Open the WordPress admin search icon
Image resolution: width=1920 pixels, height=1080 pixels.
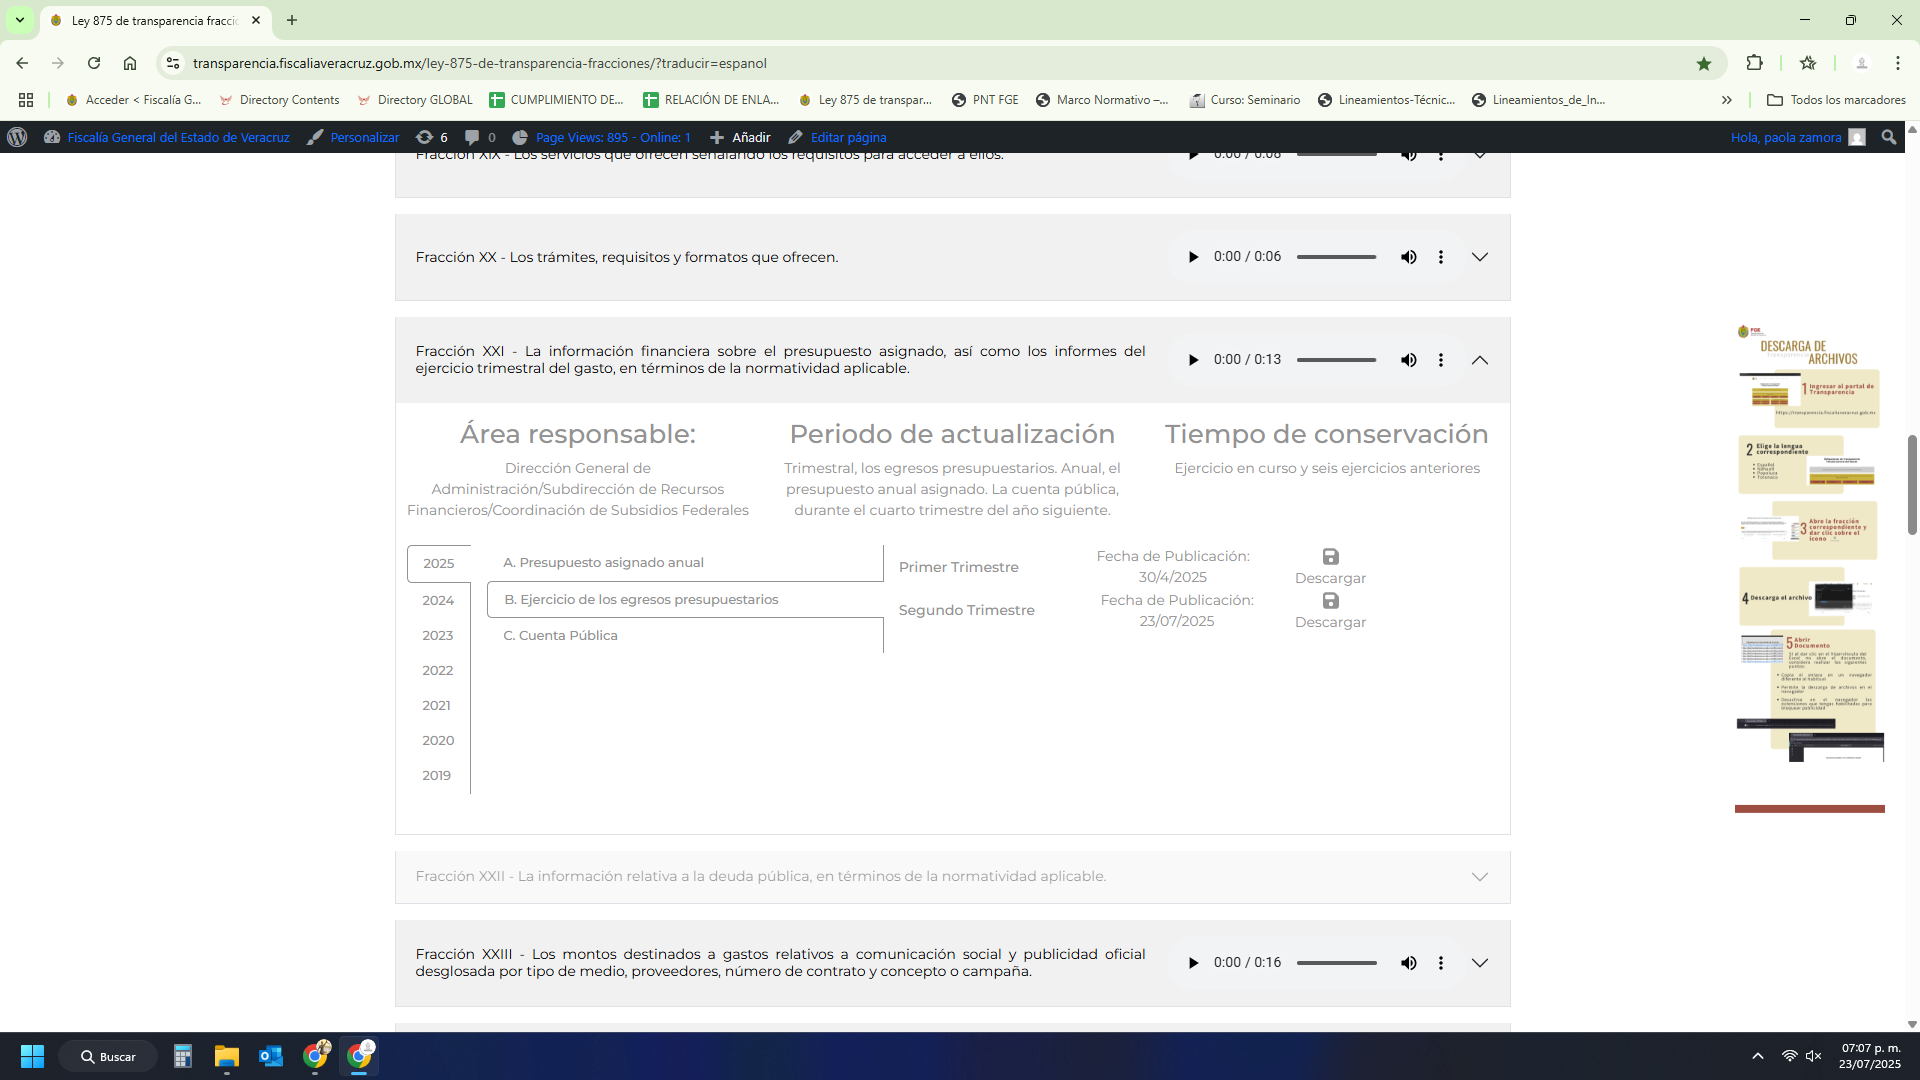click(x=1888, y=137)
